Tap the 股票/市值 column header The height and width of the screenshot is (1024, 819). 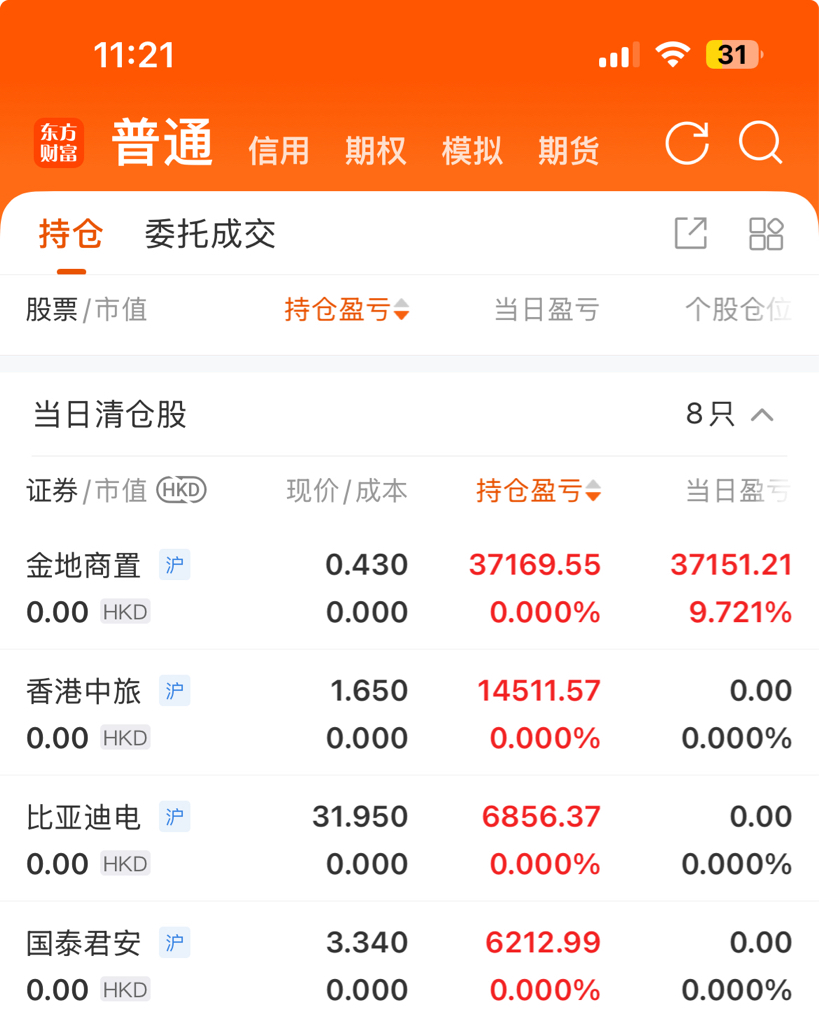pyautogui.click(x=87, y=310)
